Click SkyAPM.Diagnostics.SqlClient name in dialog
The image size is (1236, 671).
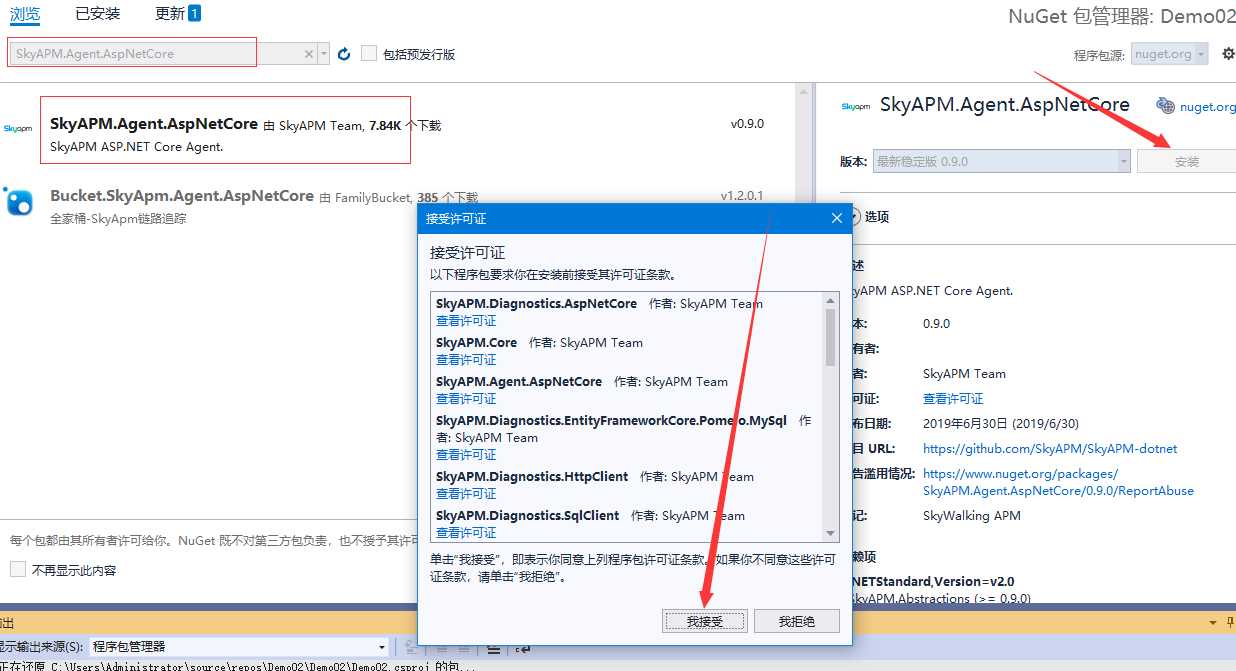point(528,516)
